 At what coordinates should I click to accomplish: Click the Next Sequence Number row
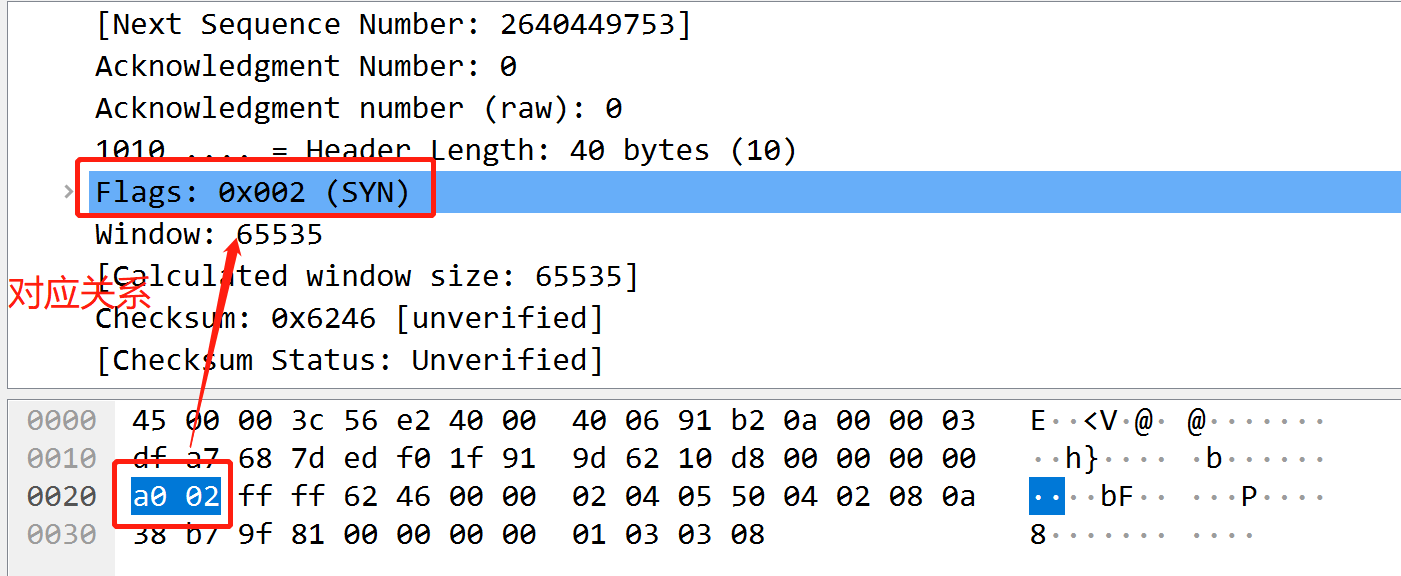[x=350, y=23]
